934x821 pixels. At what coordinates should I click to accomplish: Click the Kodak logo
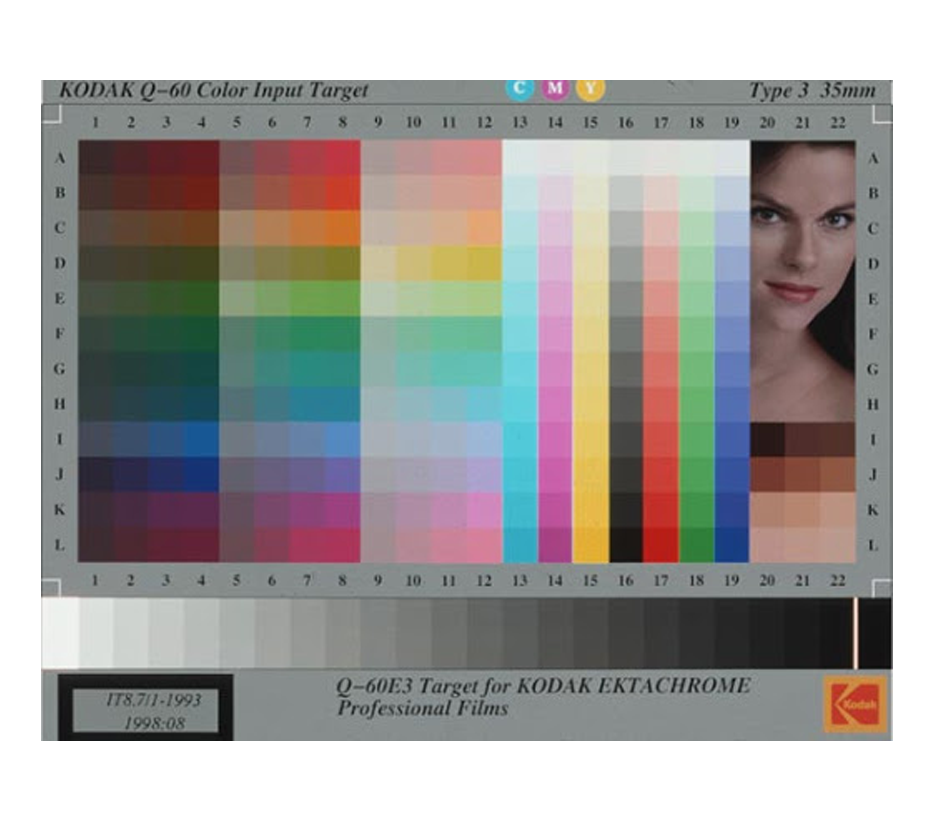[x=856, y=701]
